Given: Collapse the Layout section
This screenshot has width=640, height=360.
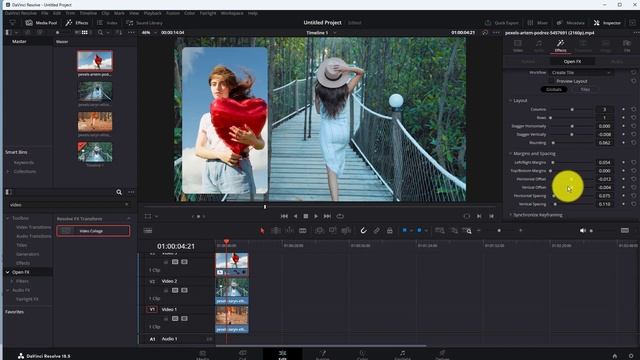Looking at the screenshot, I should (x=511, y=100).
